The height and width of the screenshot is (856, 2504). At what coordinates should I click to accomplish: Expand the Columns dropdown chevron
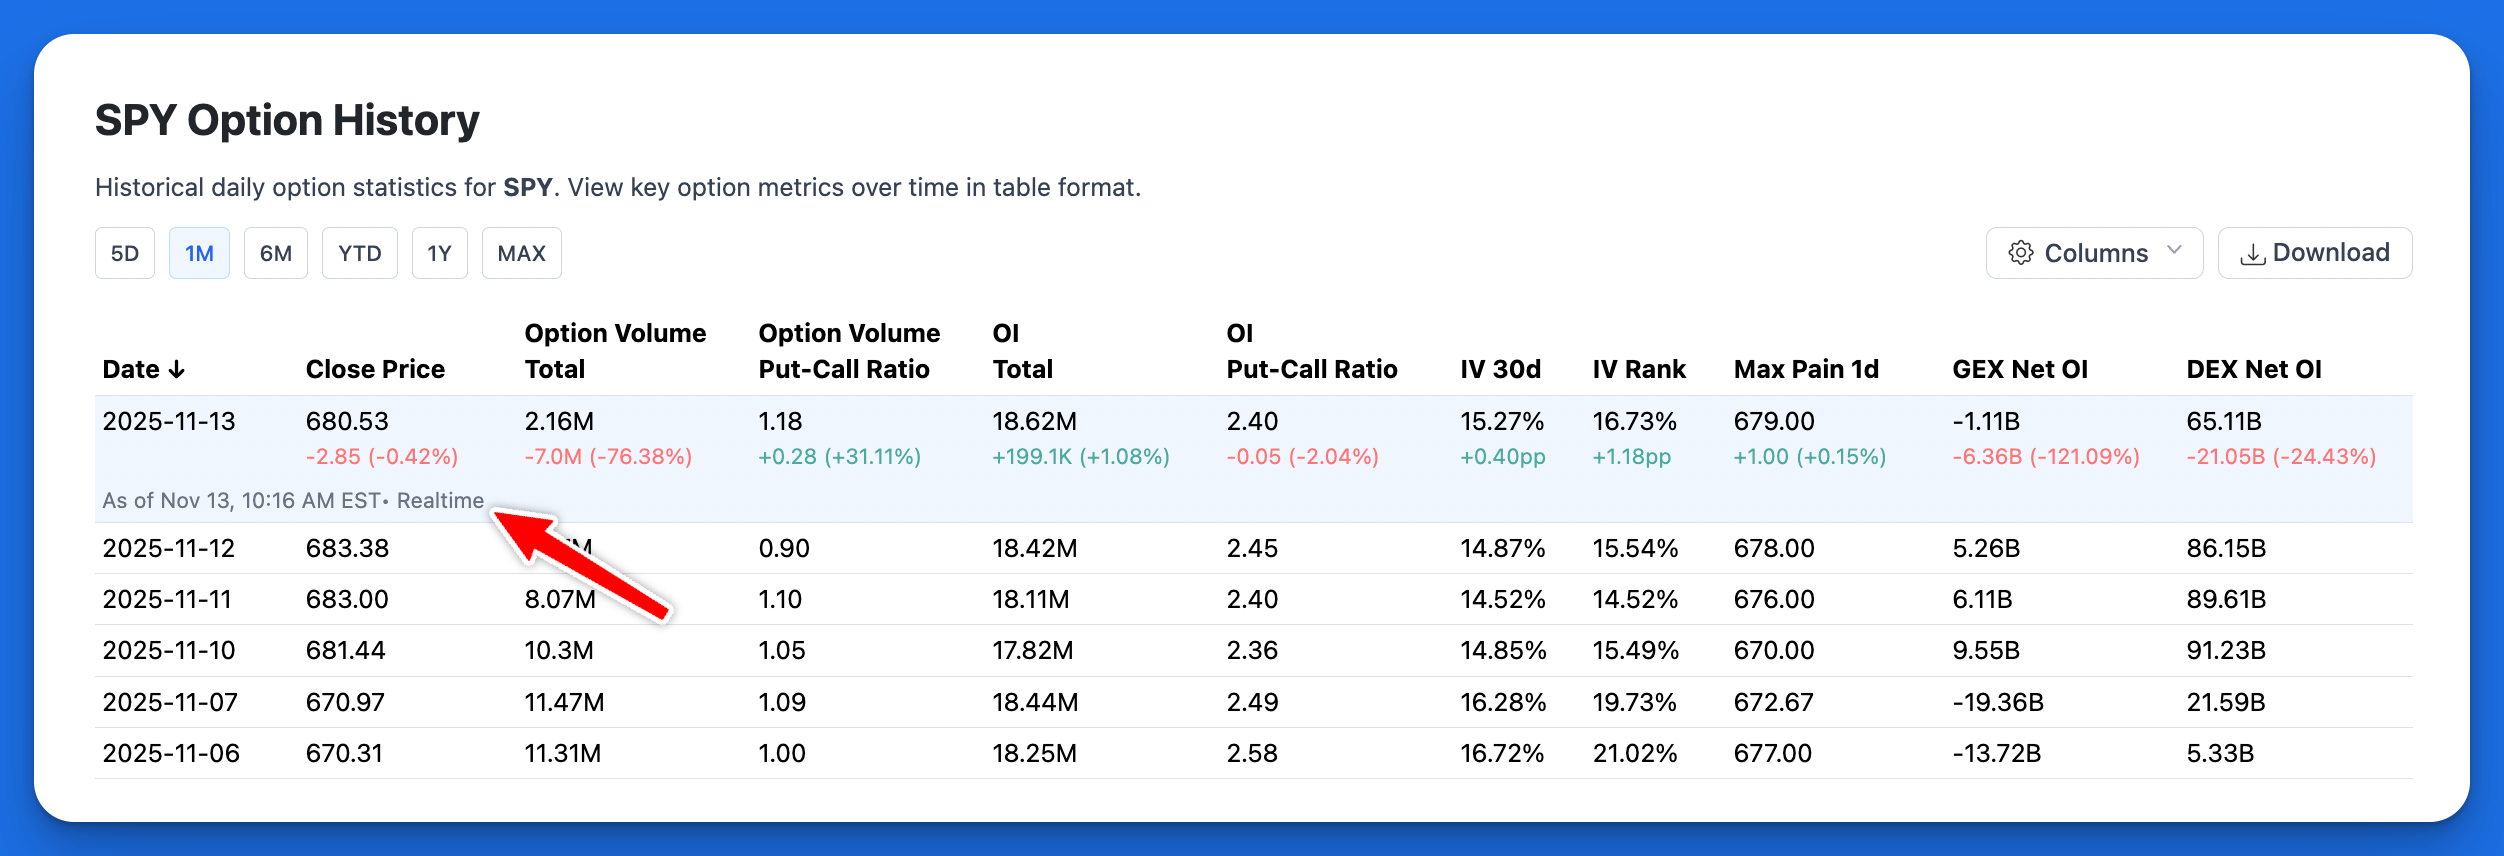[x=2174, y=251]
